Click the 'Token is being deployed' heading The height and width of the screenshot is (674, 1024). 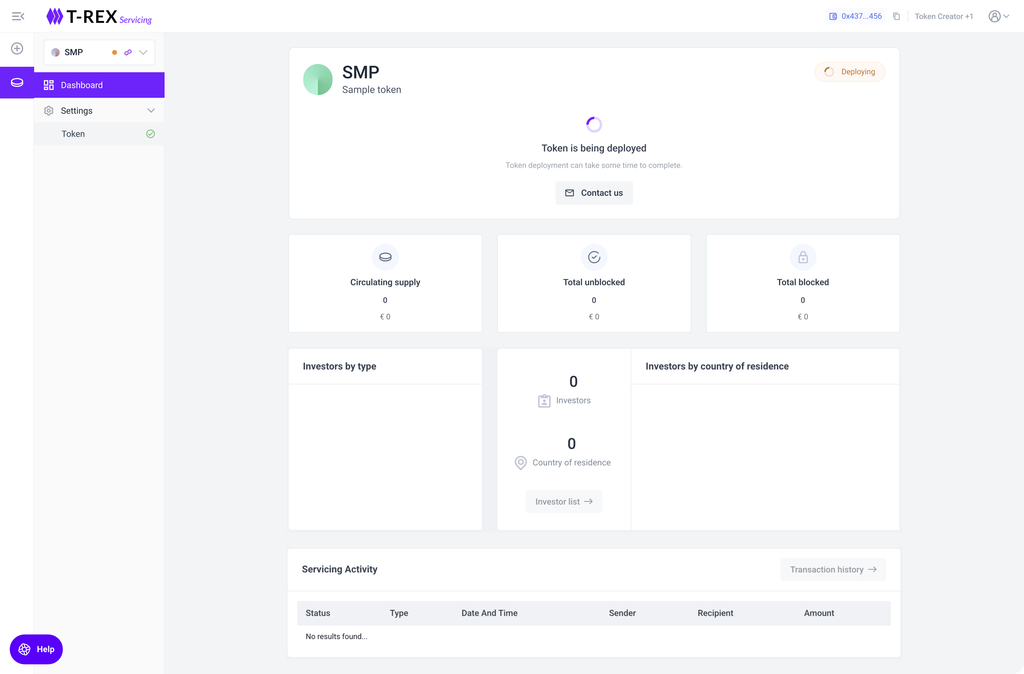pyautogui.click(x=594, y=148)
